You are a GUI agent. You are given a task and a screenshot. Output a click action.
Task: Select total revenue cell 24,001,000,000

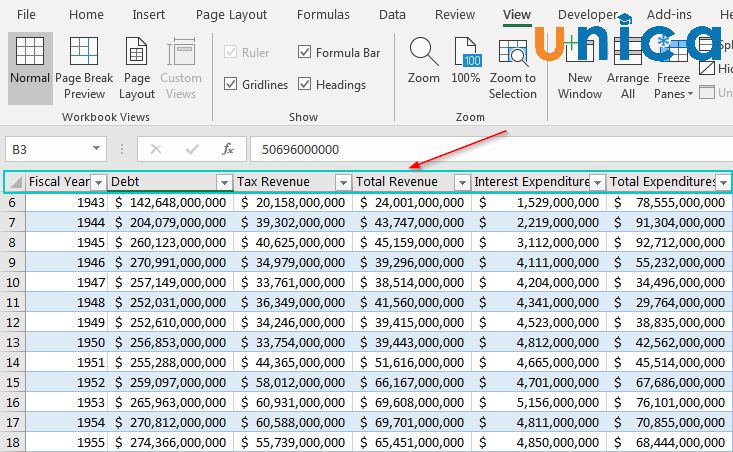click(x=412, y=202)
